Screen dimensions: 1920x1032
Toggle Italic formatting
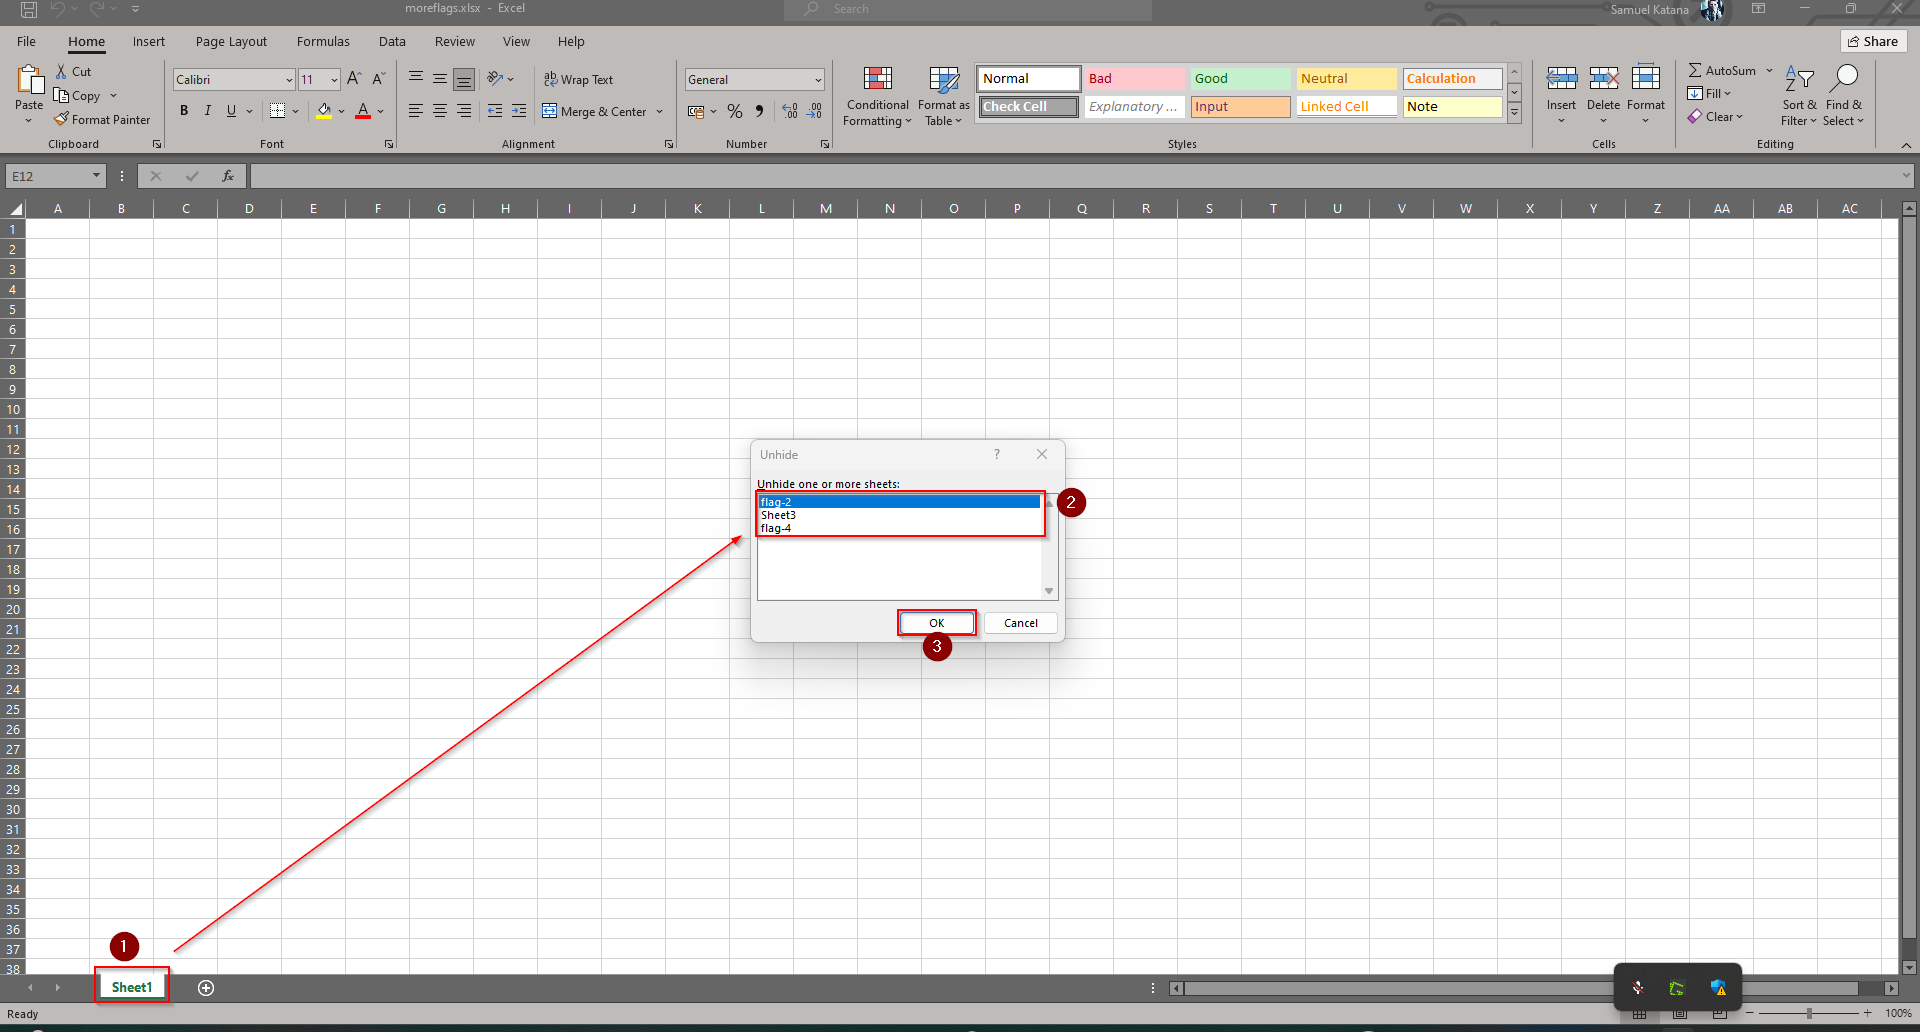[x=208, y=111]
